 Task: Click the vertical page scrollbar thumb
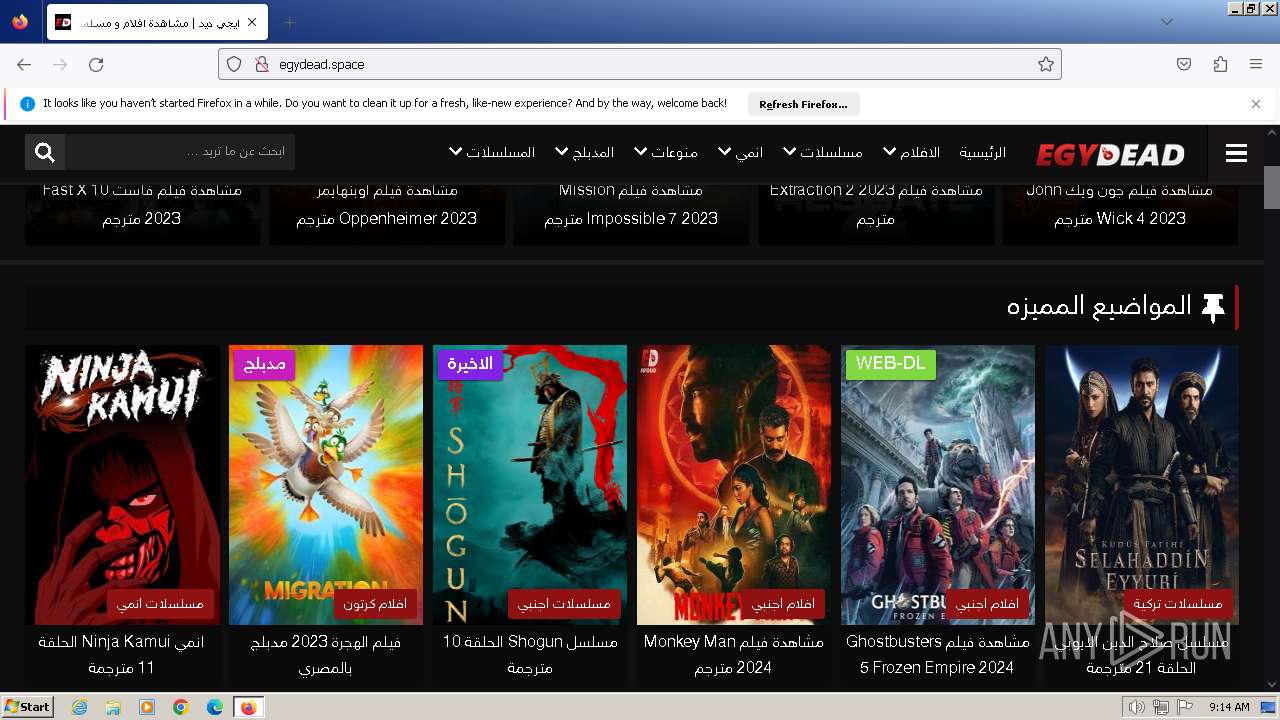(1271, 187)
